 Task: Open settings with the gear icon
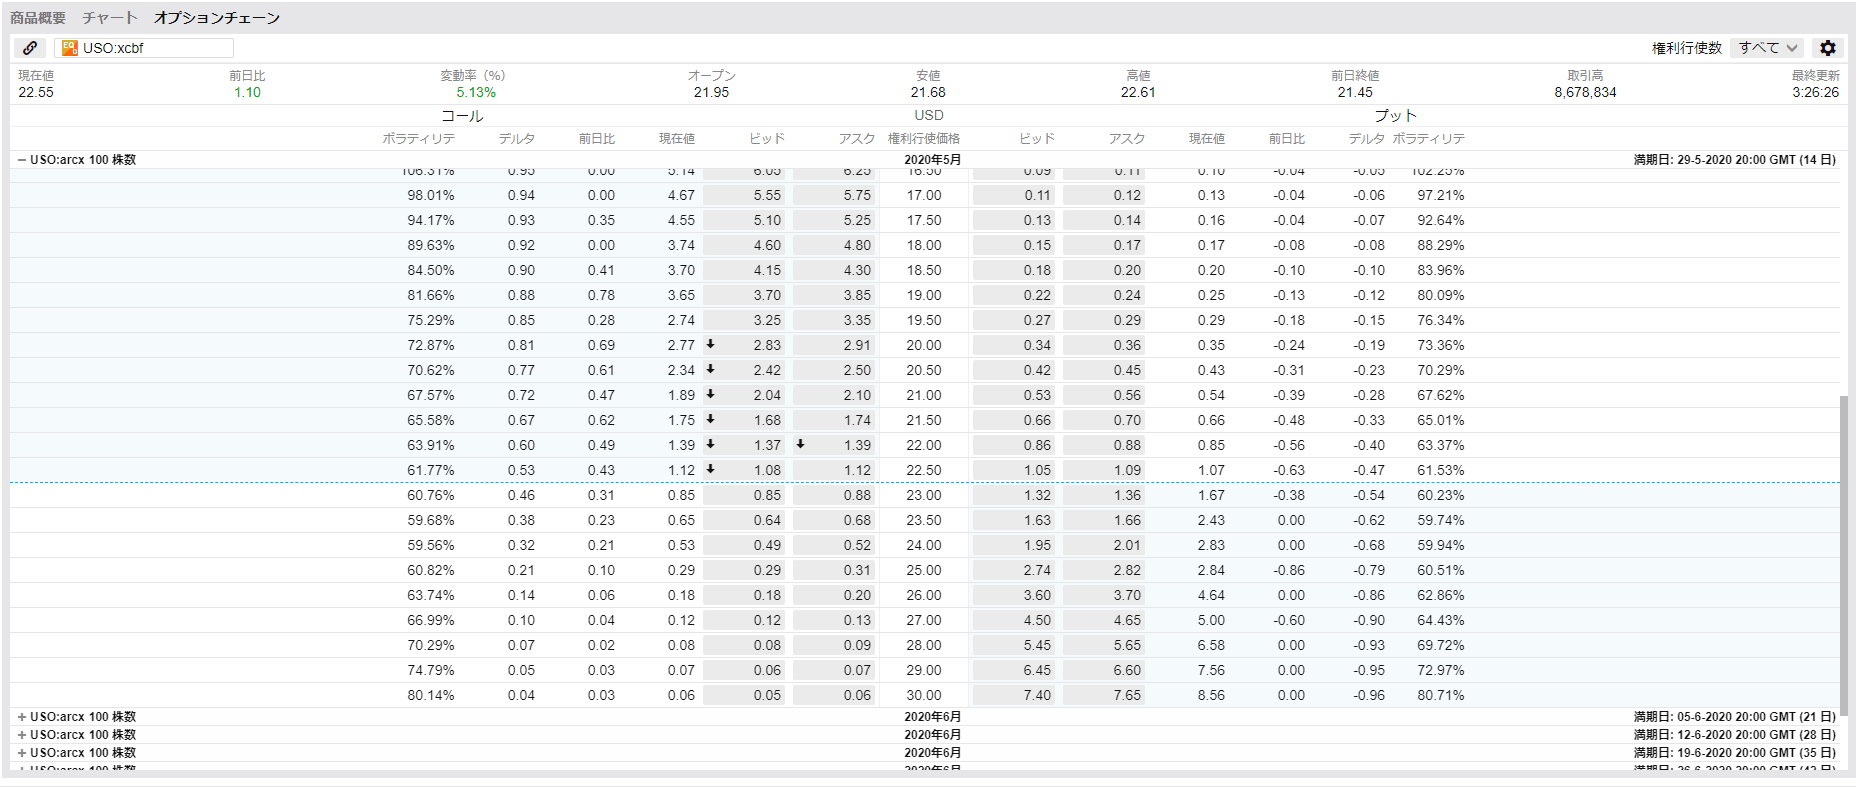(x=1828, y=48)
